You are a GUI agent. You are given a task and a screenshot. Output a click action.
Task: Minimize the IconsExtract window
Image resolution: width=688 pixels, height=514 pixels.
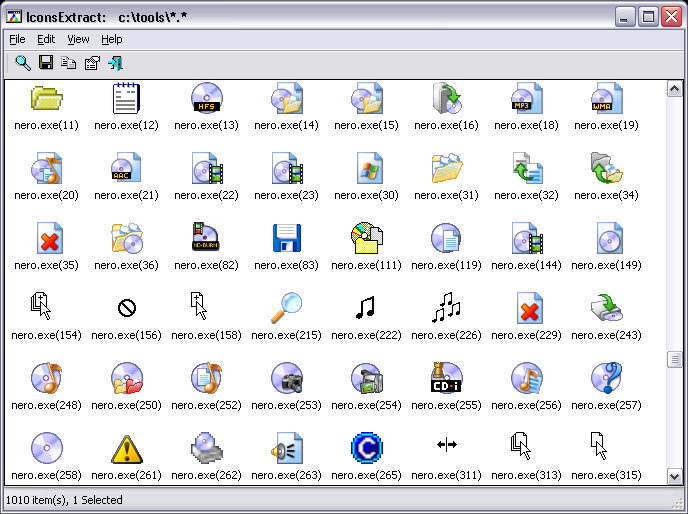[x=625, y=17]
